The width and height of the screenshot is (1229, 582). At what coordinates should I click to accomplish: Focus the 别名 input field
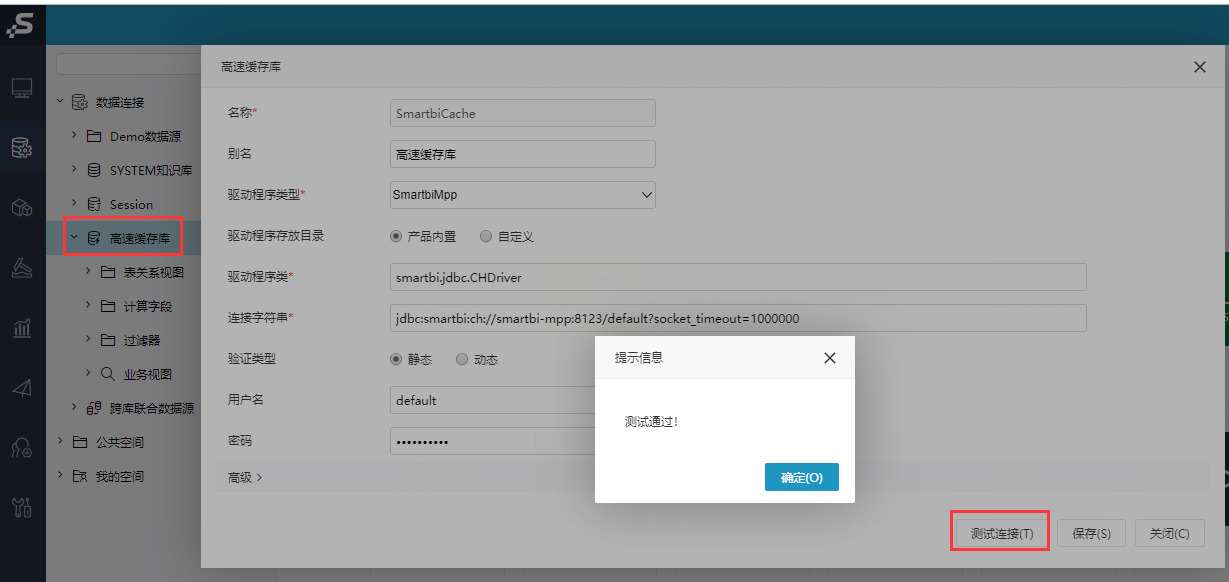[523, 154]
